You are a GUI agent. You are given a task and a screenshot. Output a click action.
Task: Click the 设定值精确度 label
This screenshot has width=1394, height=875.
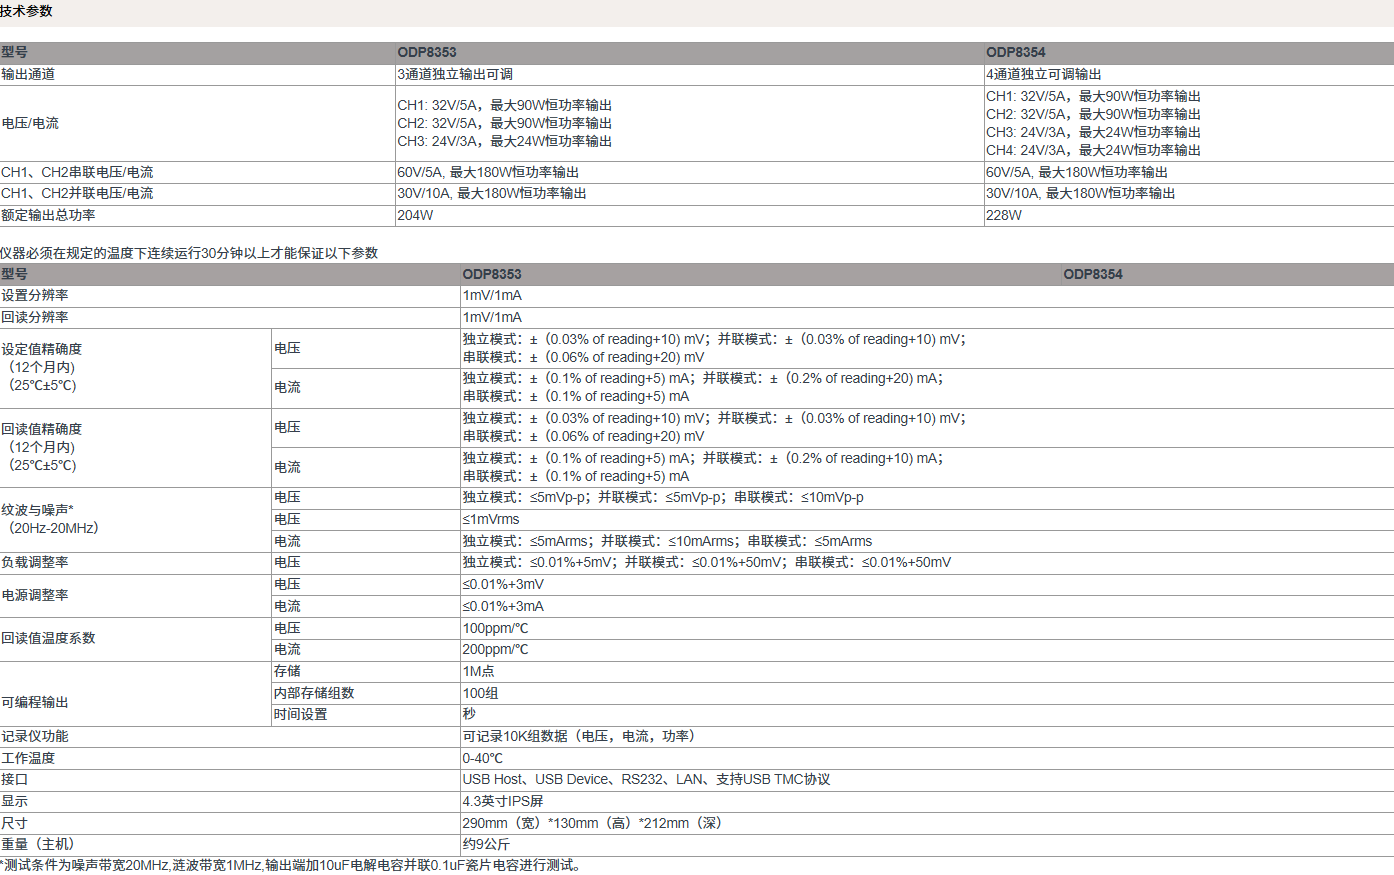42,349
